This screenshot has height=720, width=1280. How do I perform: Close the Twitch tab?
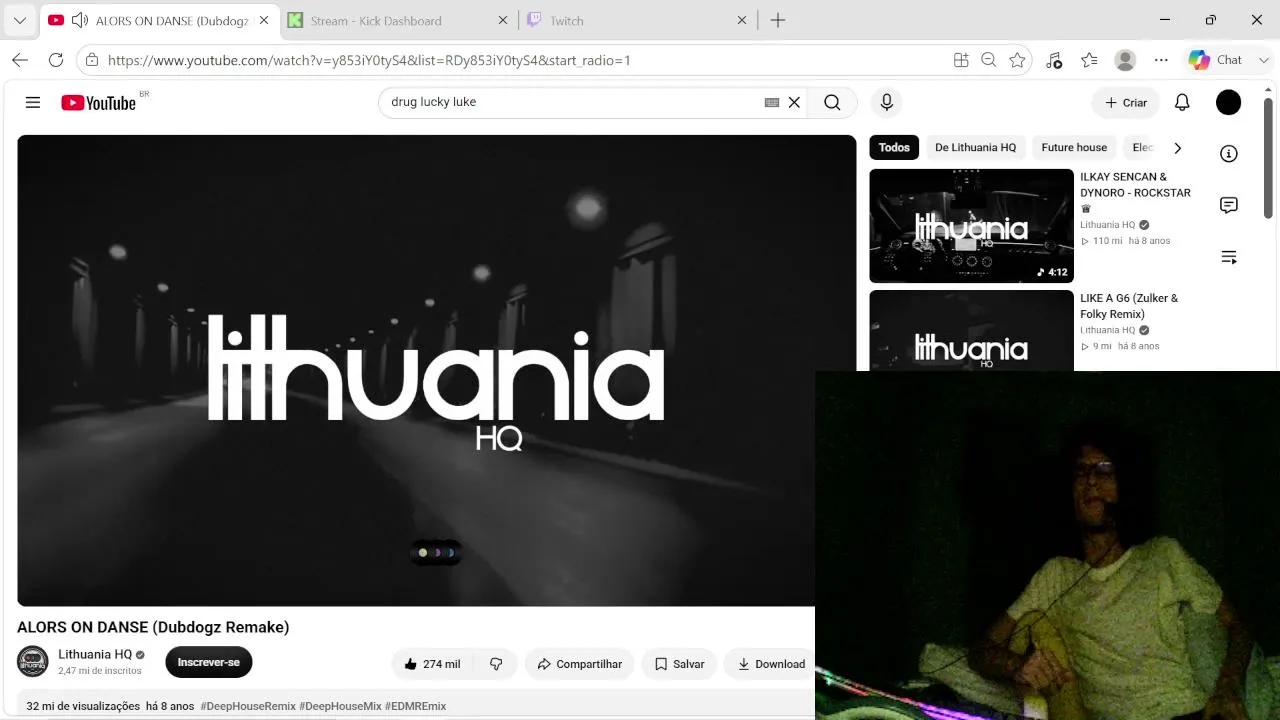[742, 20]
